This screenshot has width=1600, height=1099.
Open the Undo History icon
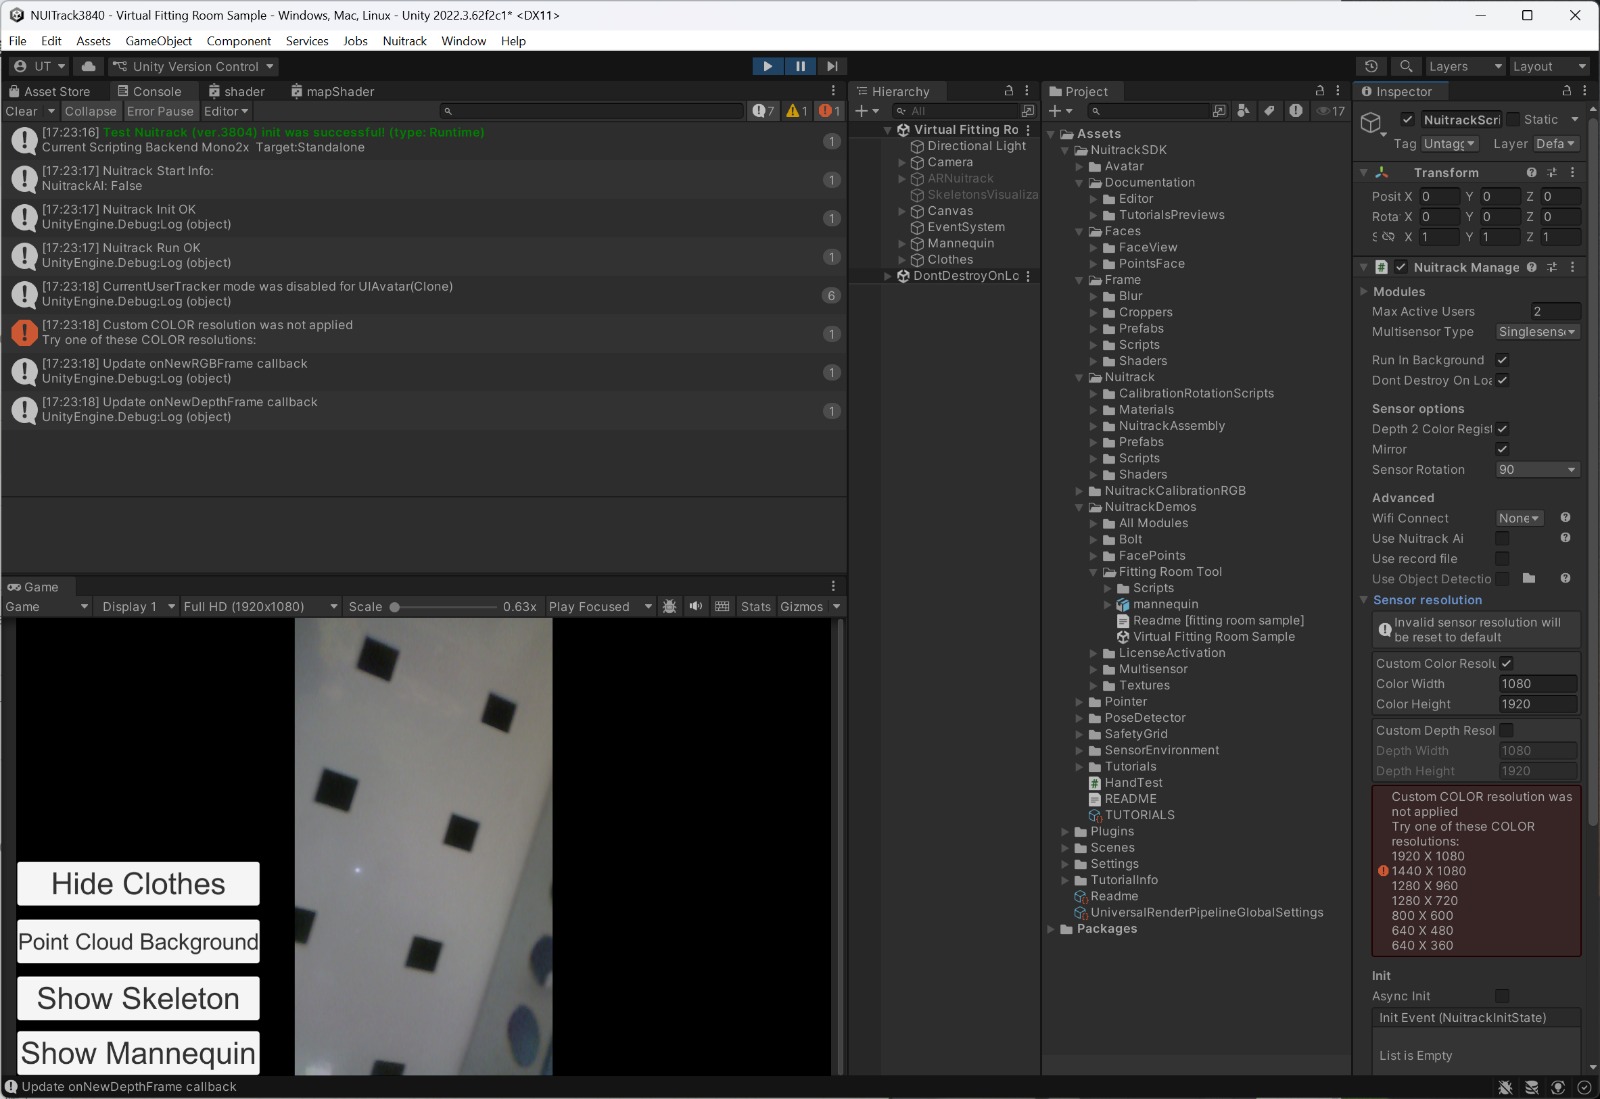click(1371, 66)
